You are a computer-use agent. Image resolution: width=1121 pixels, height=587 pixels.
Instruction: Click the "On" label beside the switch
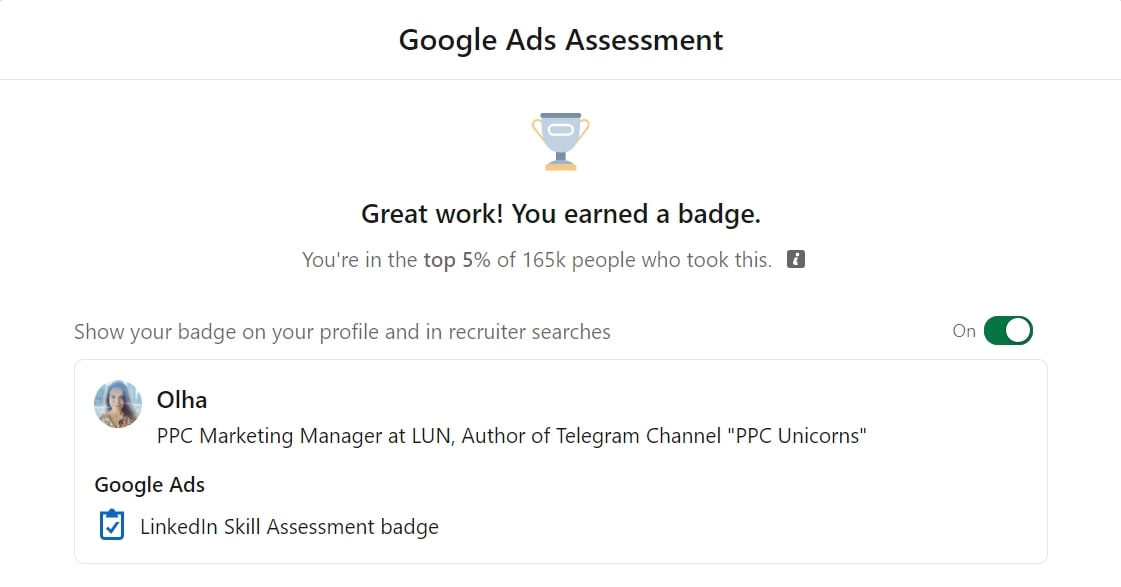(964, 331)
